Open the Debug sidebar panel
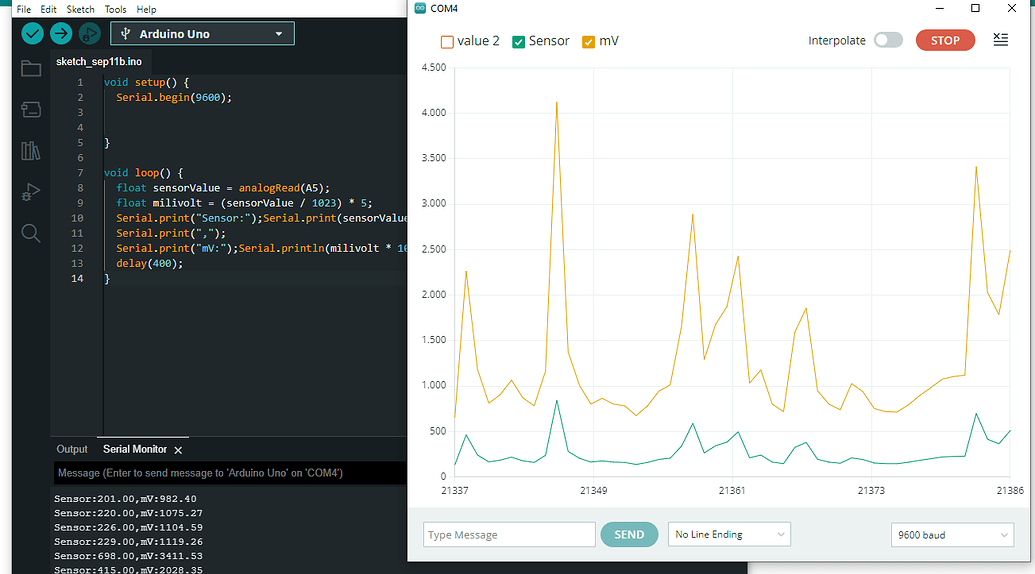This screenshot has width=1035, height=574. click(31, 192)
